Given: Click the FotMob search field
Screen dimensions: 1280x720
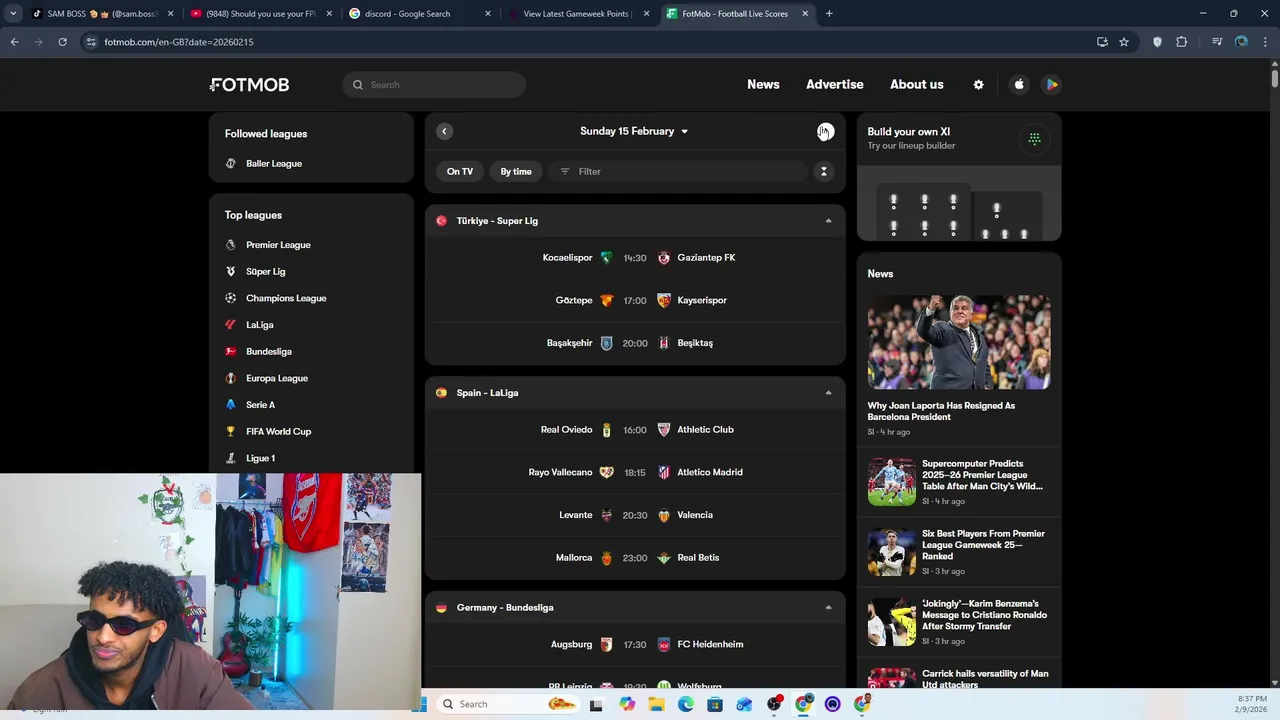Looking at the screenshot, I should pyautogui.click(x=434, y=85).
